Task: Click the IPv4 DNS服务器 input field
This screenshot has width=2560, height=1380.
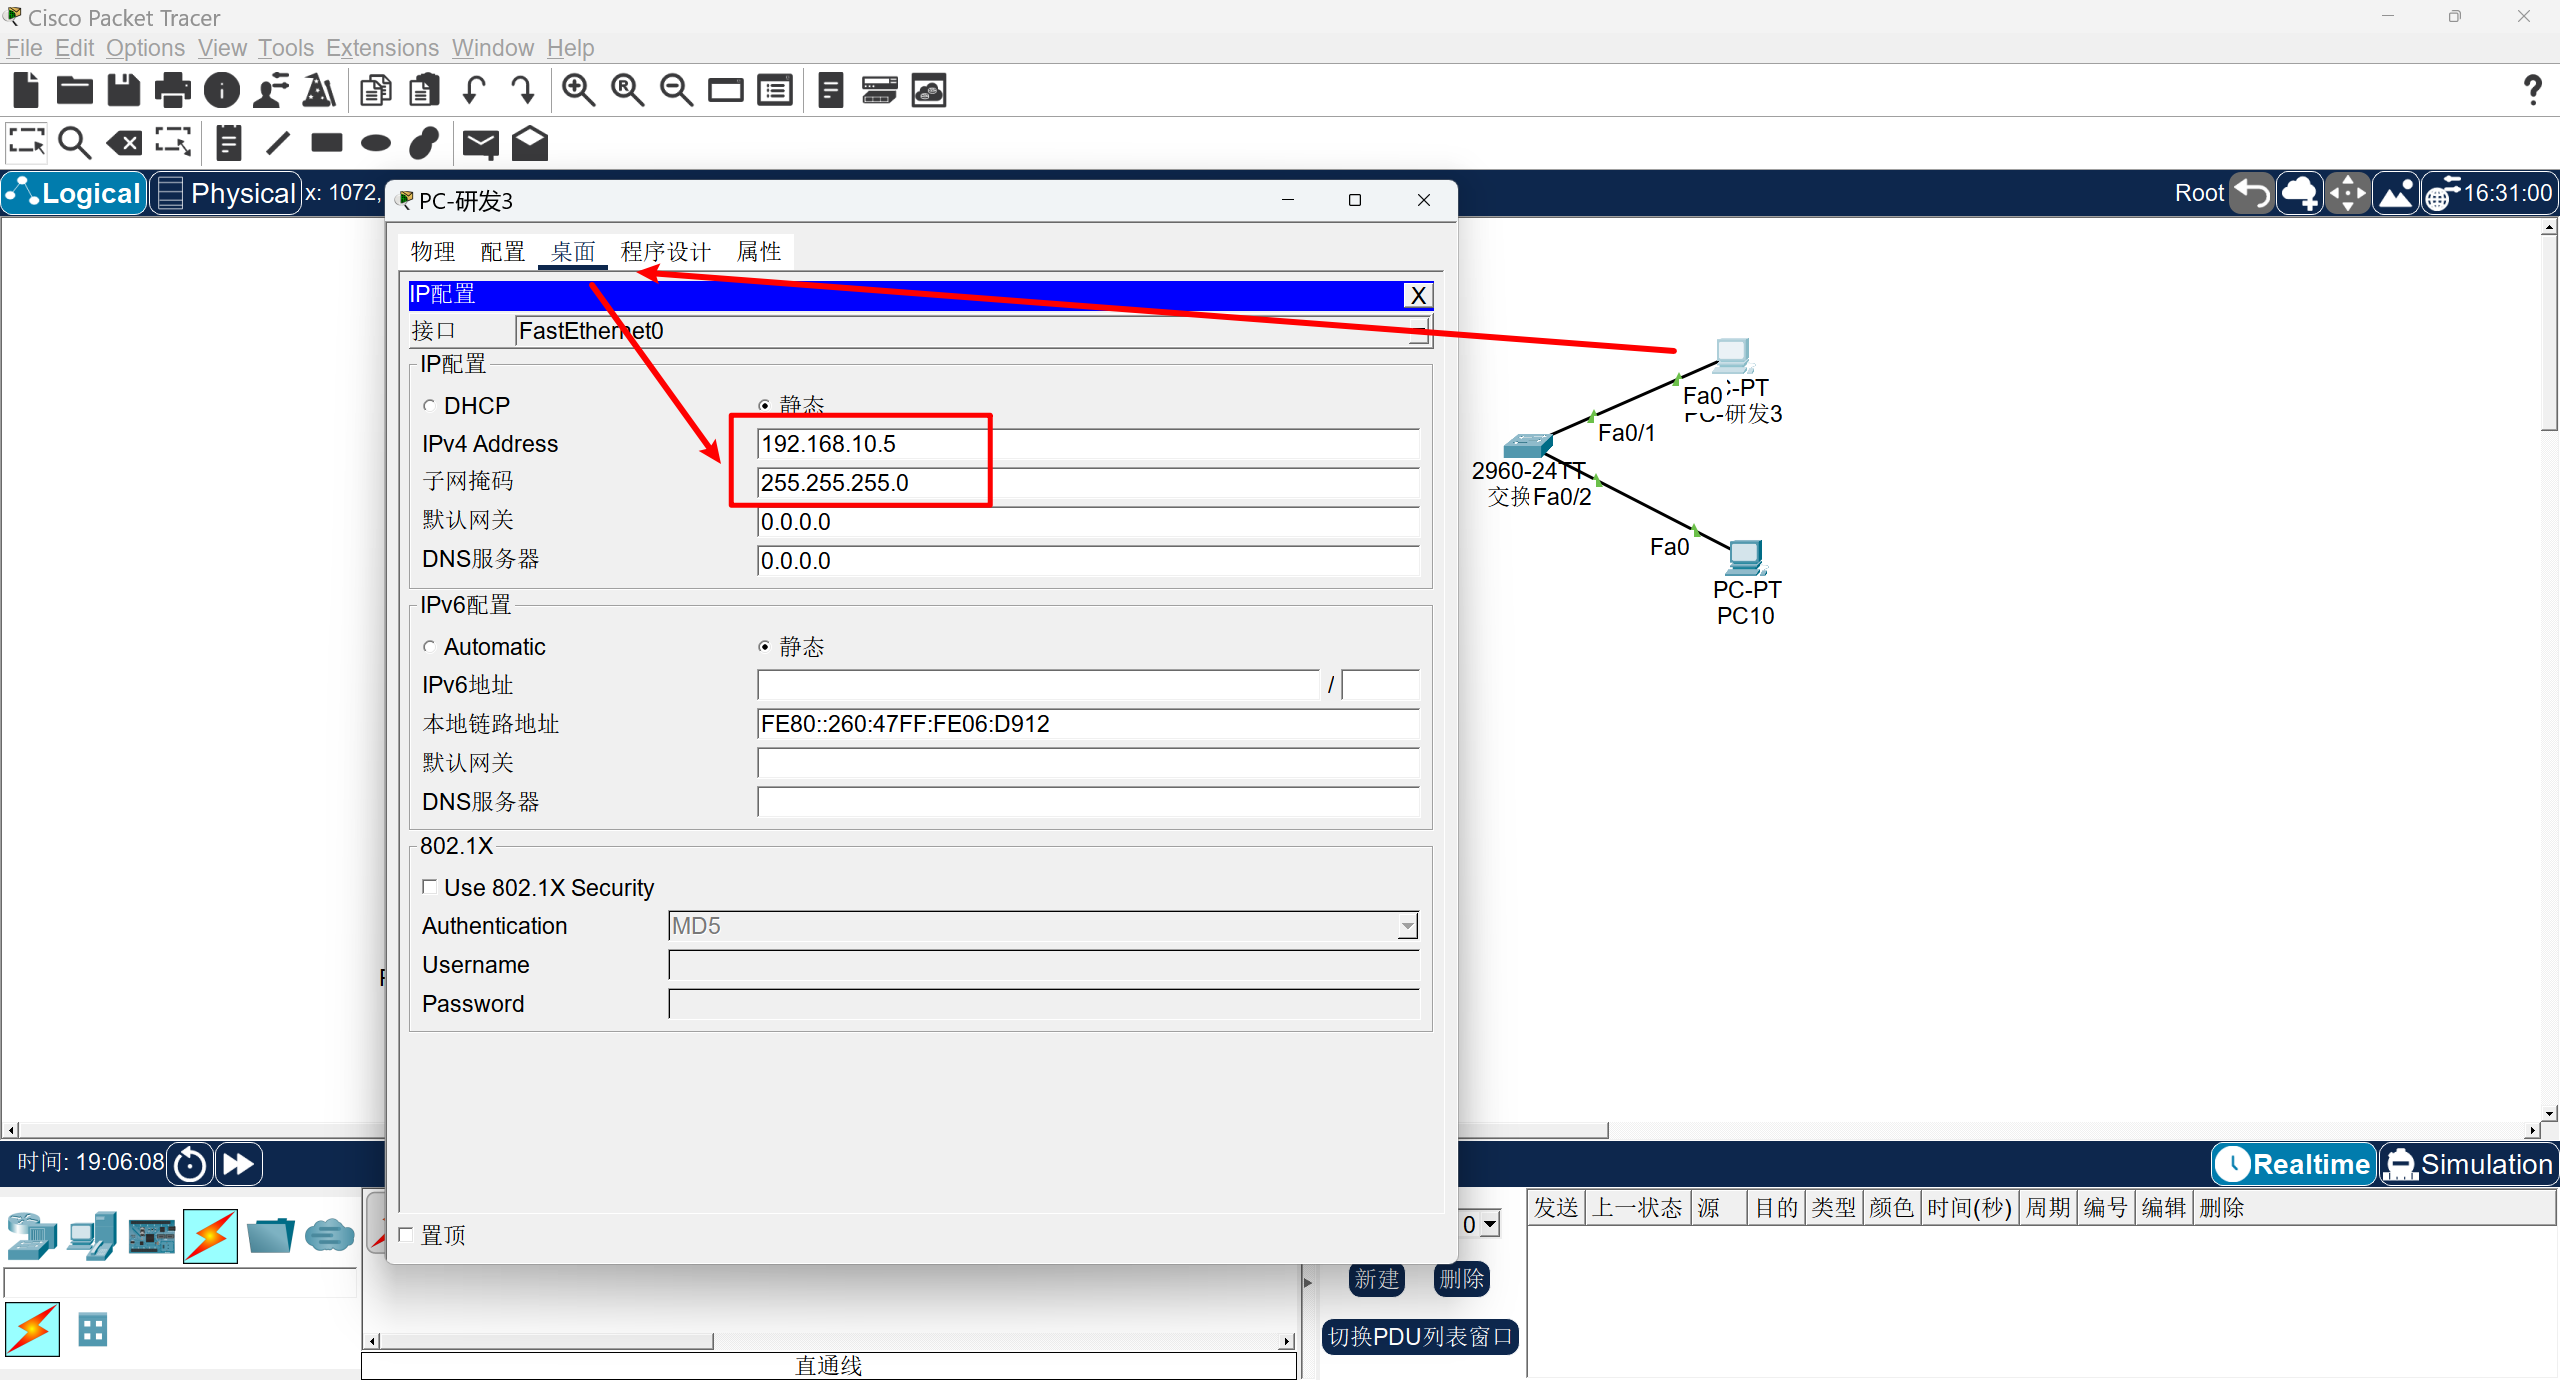Action: (1088, 561)
